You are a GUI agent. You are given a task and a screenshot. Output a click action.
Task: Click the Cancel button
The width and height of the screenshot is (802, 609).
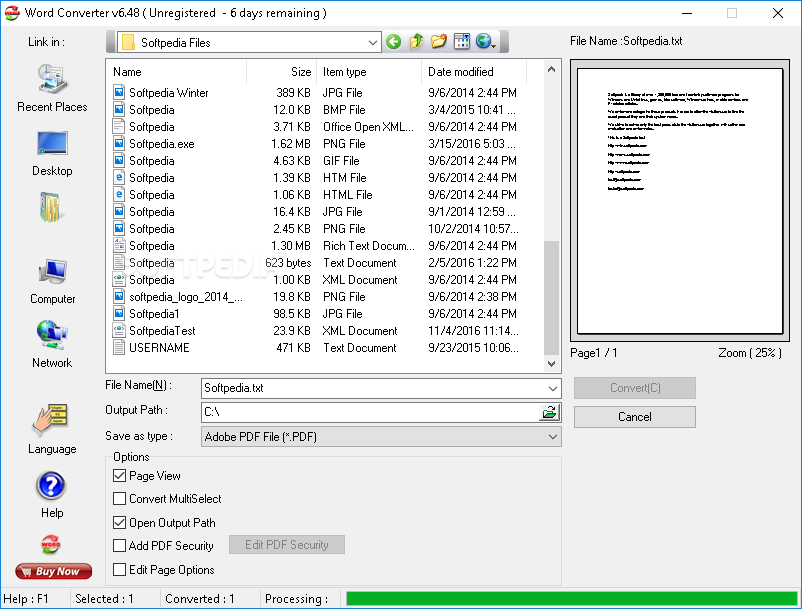click(x=635, y=417)
